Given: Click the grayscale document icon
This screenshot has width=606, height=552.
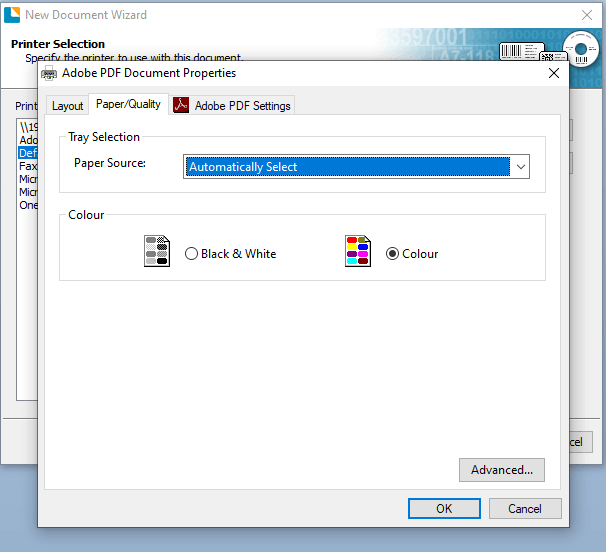Looking at the screenshot, I should [x=157, y=251].
